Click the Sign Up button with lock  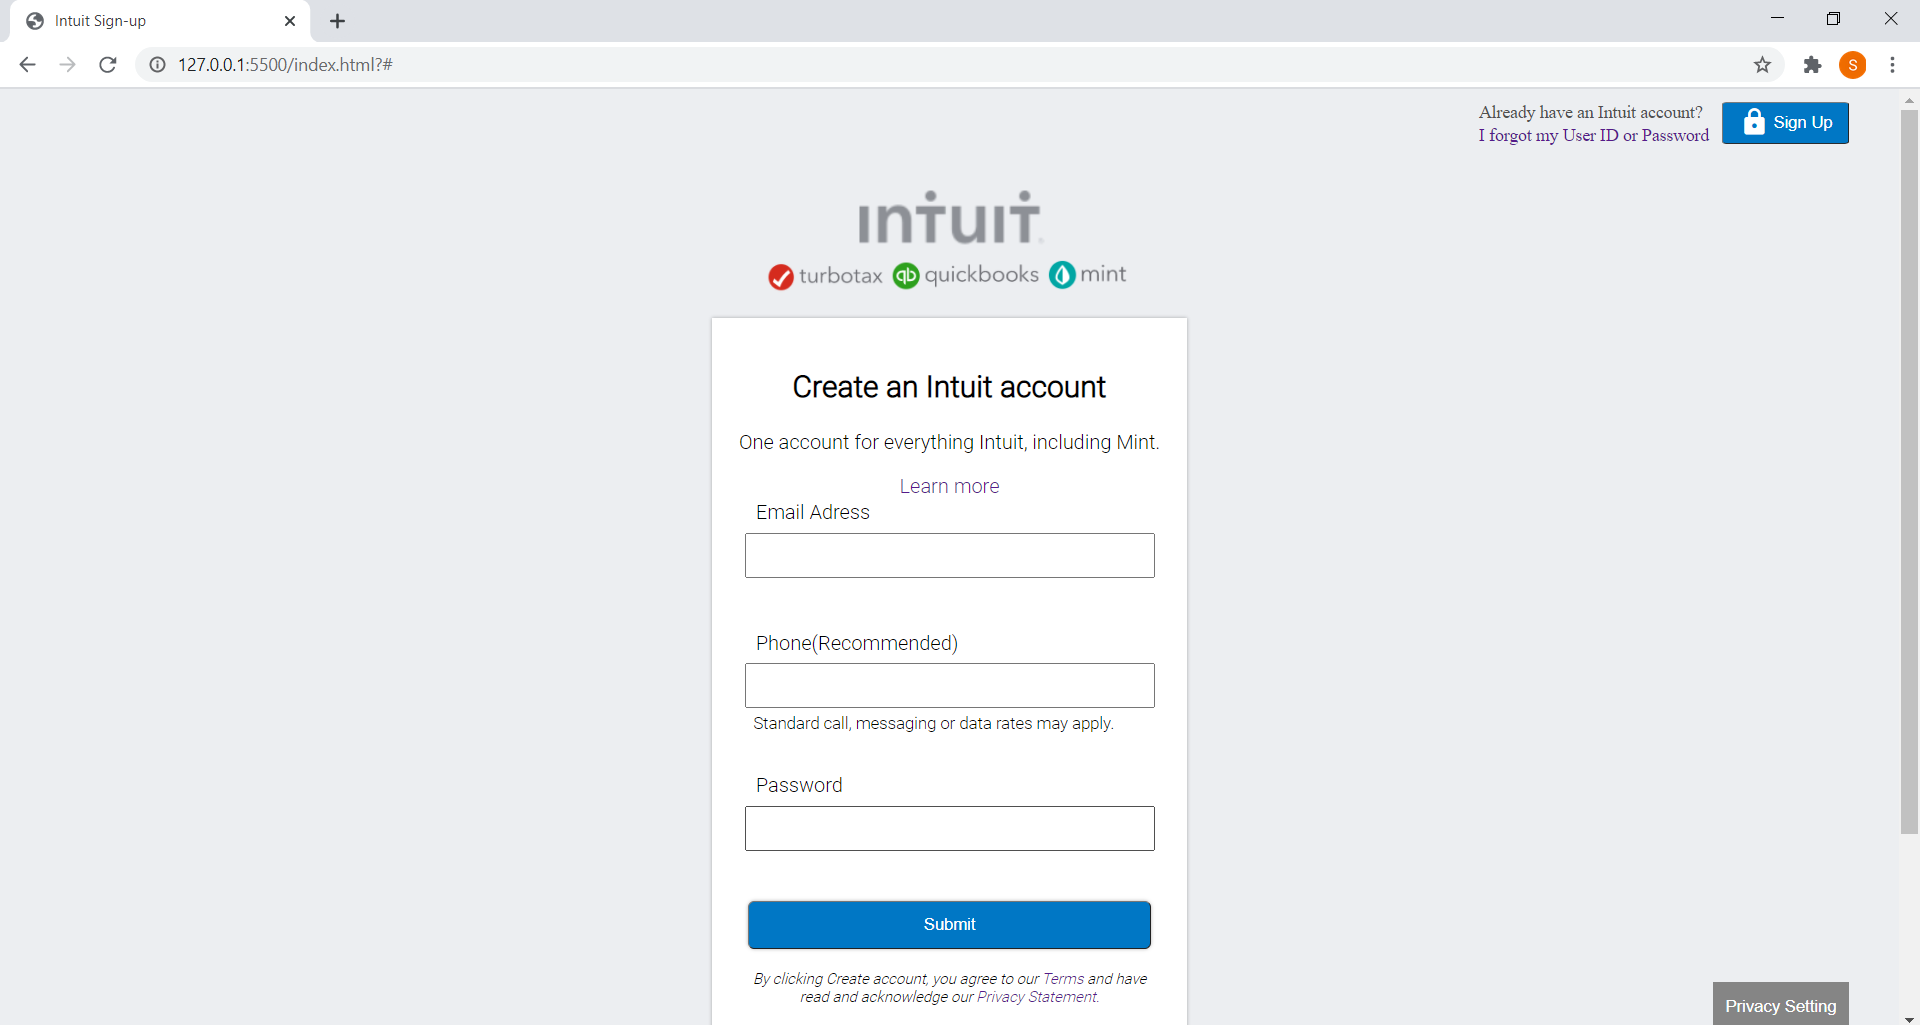pyautogui.click(x=1785, y=123)
